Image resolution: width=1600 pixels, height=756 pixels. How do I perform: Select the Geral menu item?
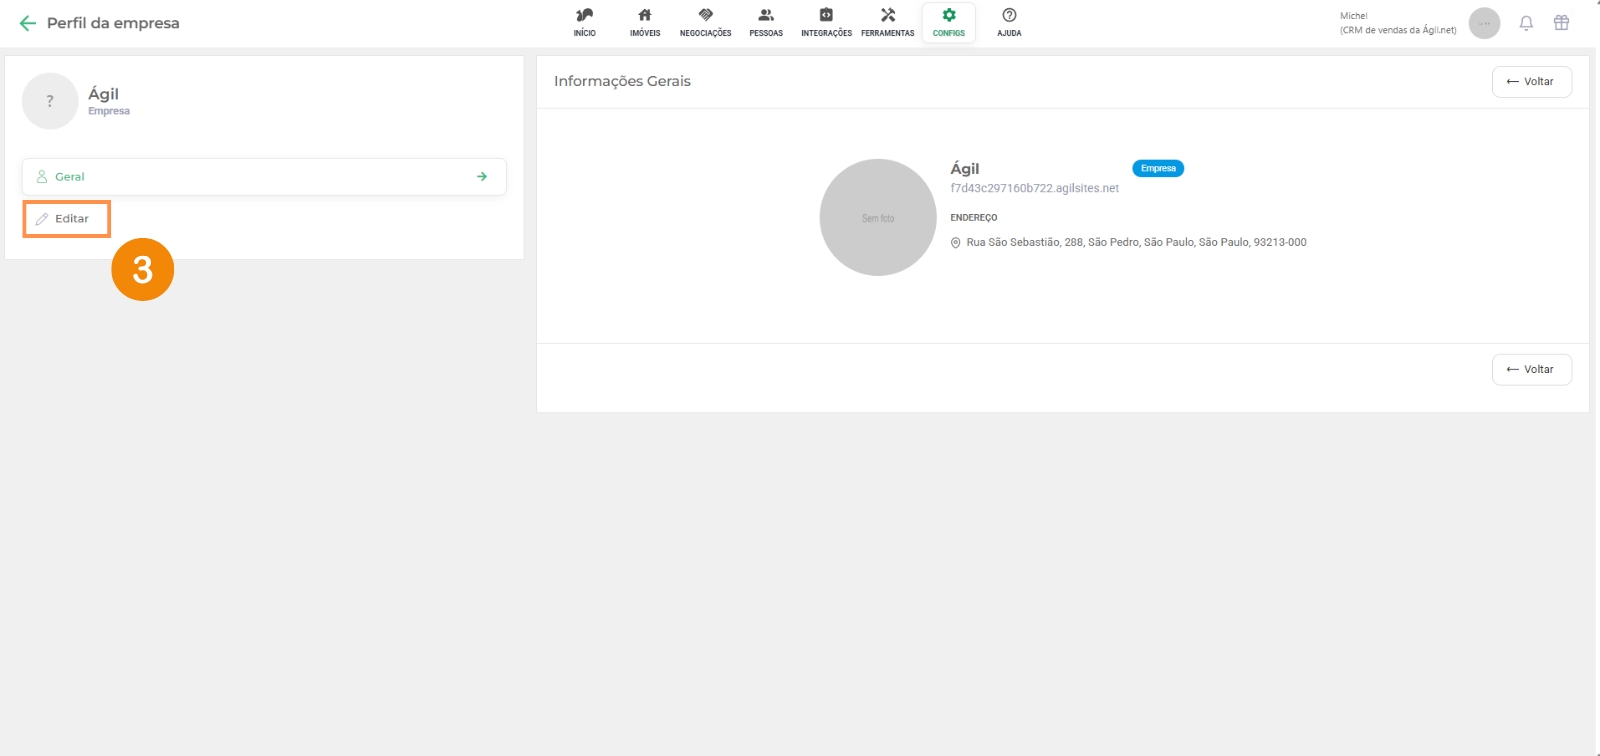(70, 177)
